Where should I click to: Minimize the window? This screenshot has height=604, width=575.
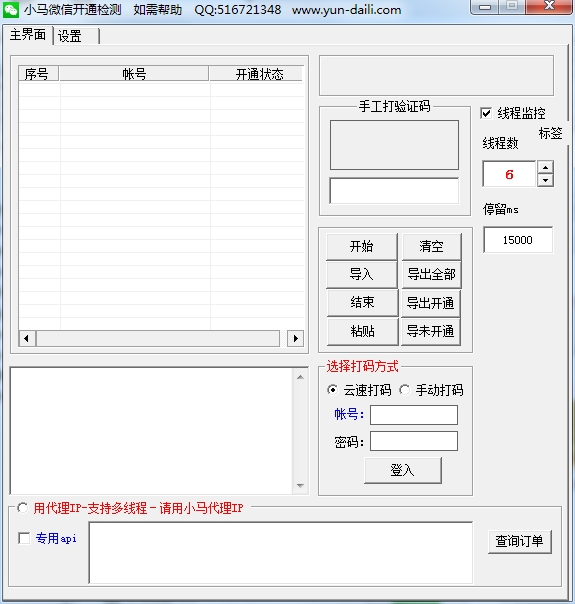(485, 7)
